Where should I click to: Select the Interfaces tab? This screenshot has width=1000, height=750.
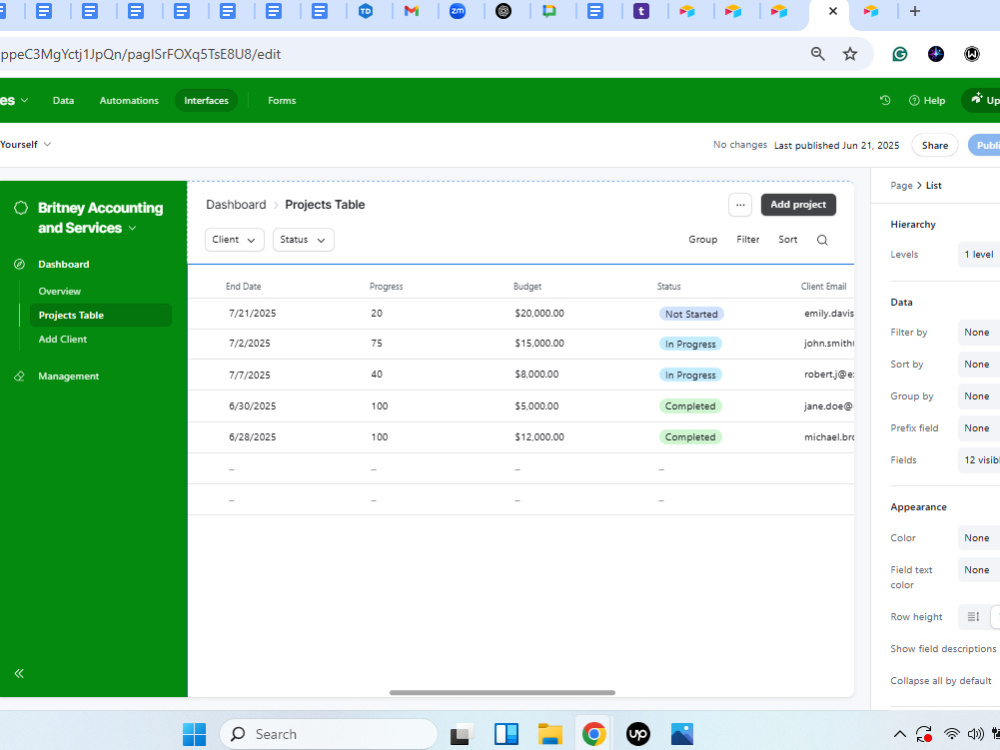pyautogui.click(x=206, y=101)
